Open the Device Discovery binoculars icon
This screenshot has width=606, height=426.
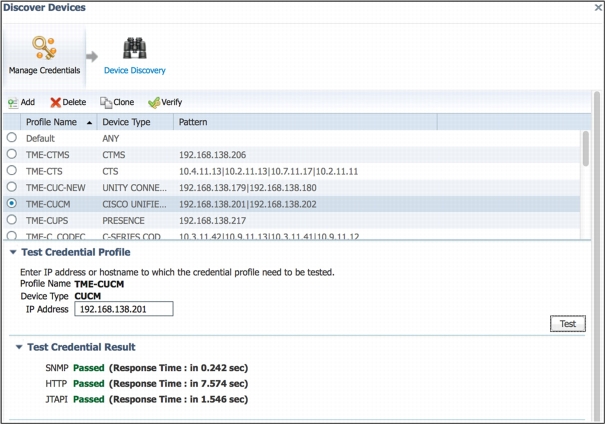pyautogui.click(x=134, y=48)
